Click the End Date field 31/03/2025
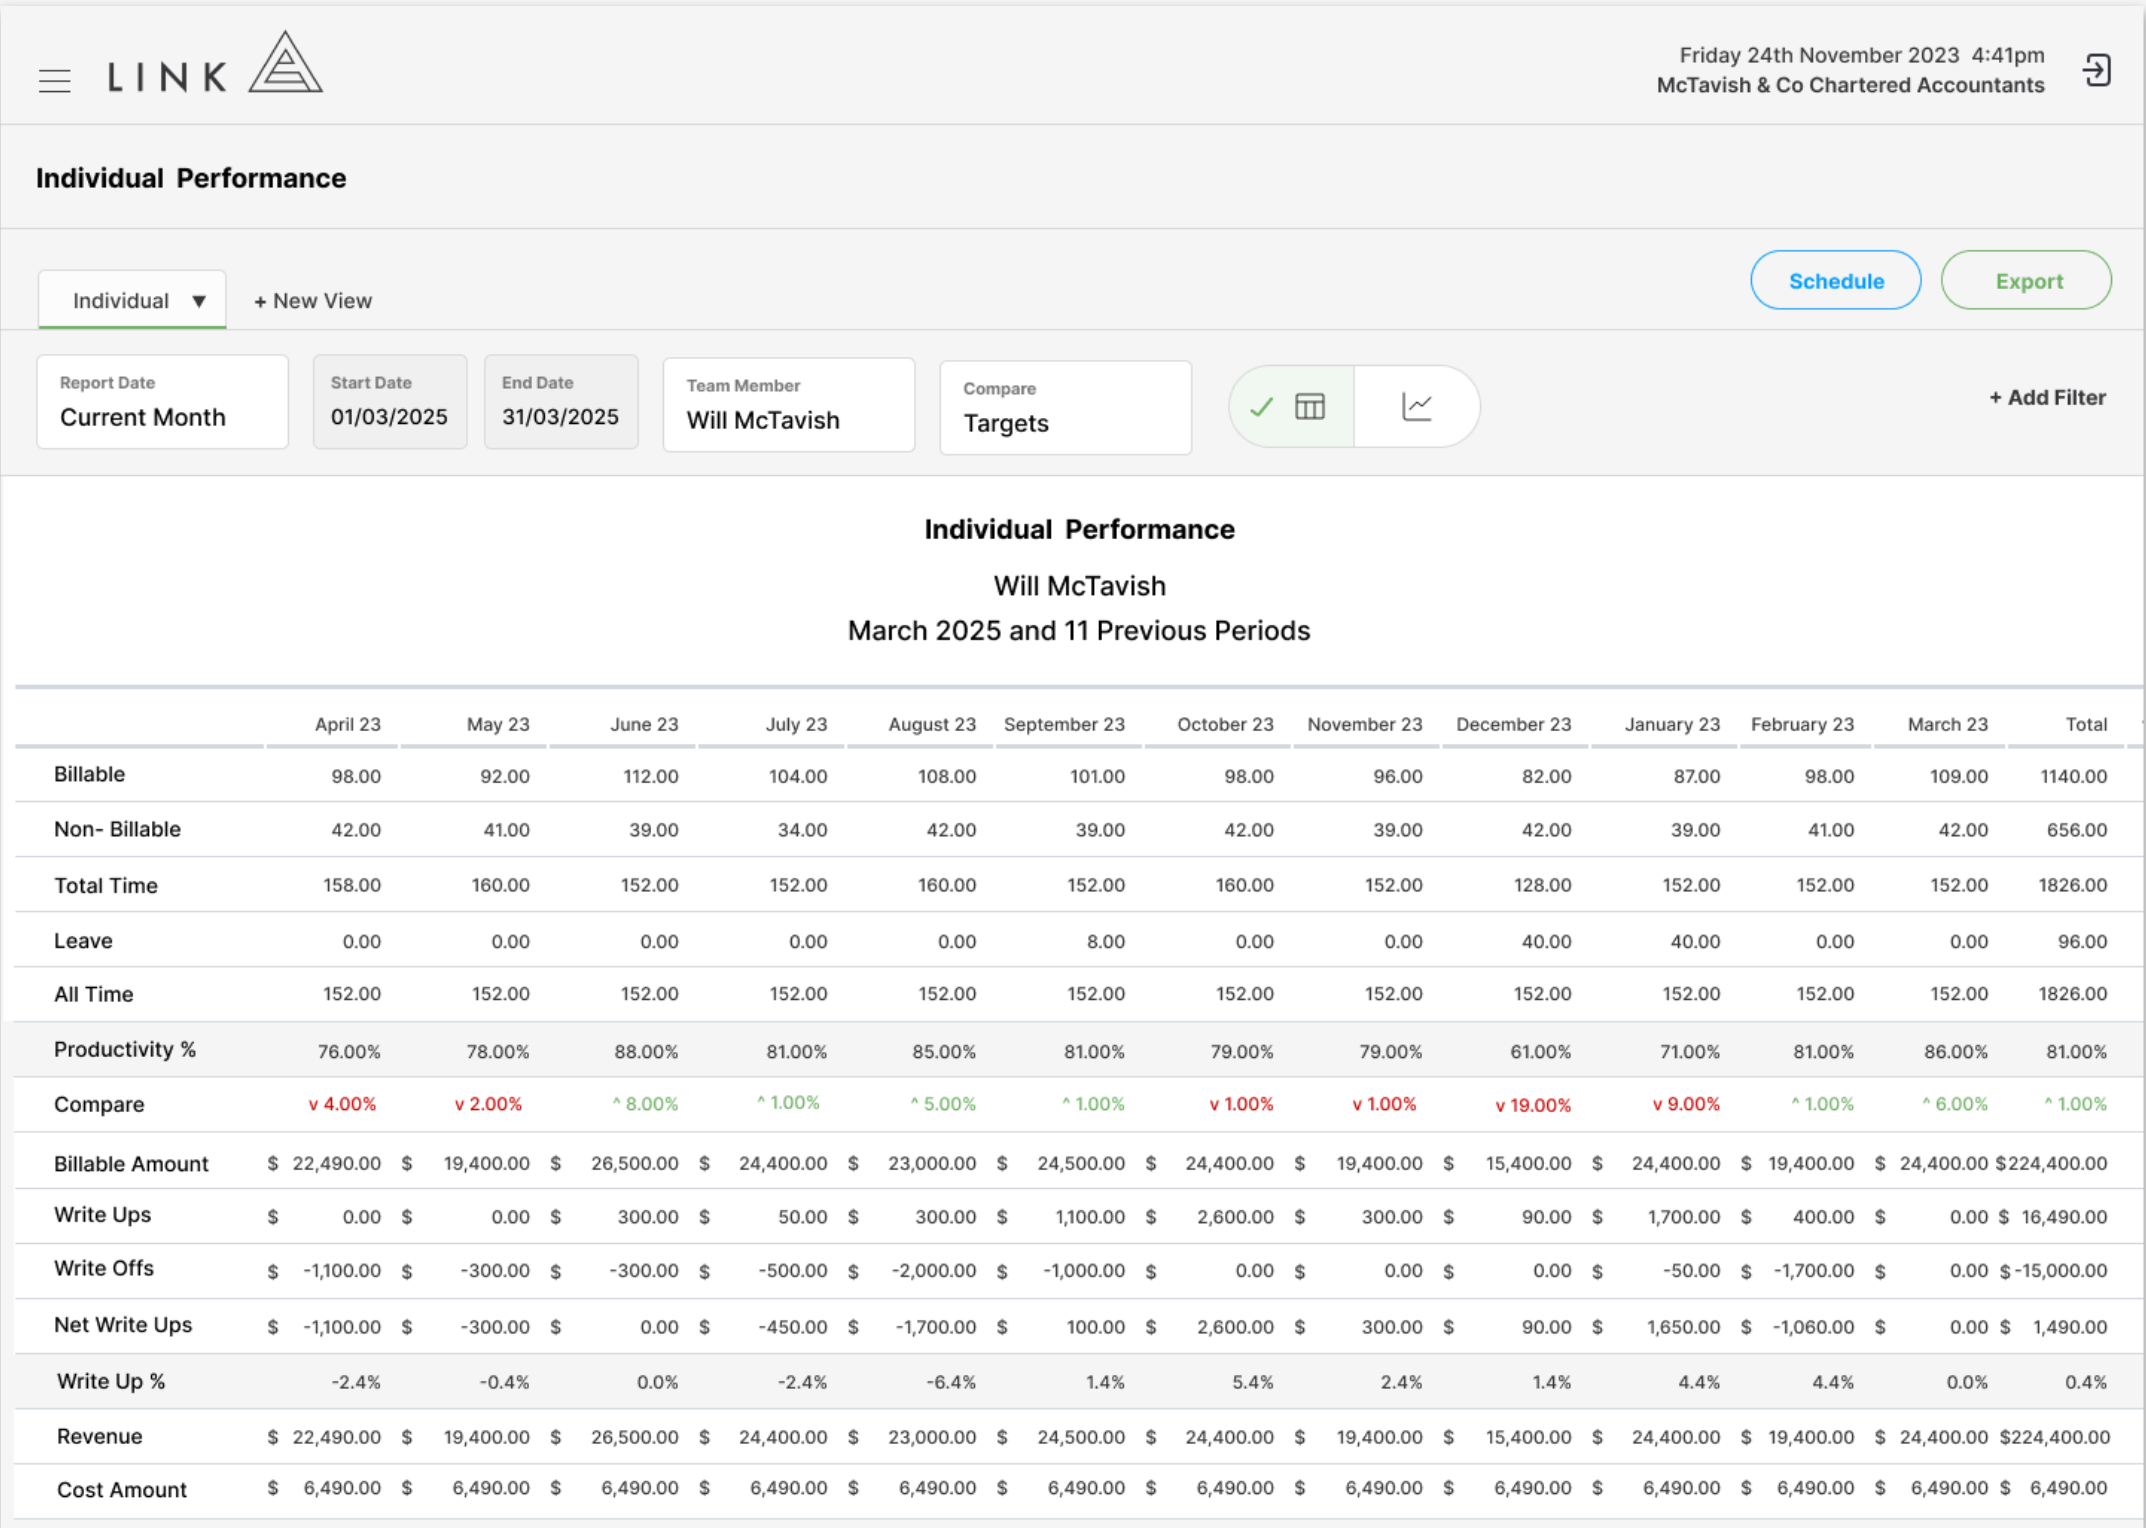Viewport: 2146px width, 1528px height. pyautogui.click(x=560, y=402)
